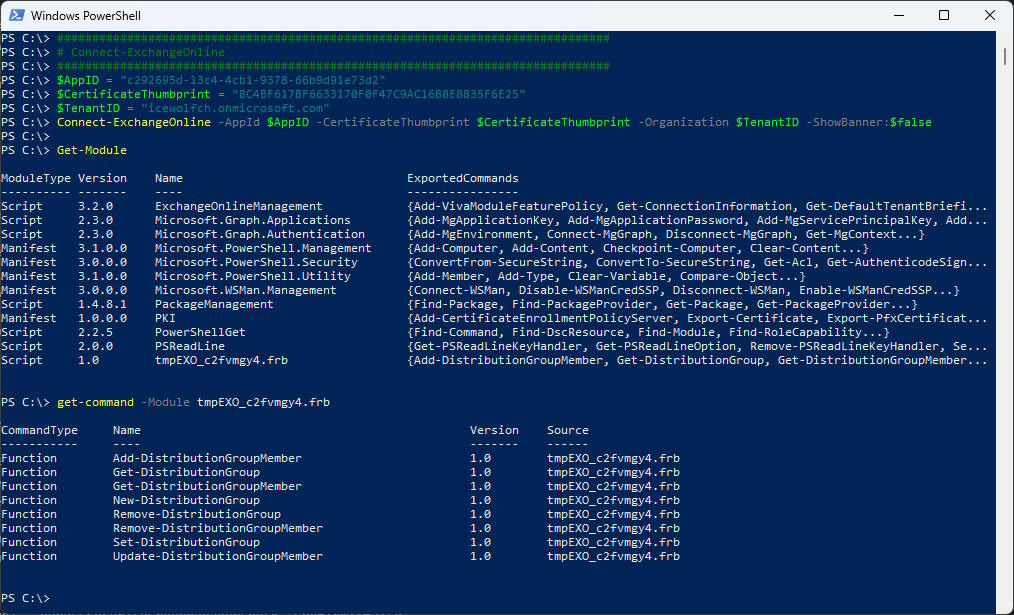The height and width of the screenshot is (615, 1014).
Task: Maximize the Windows PowerShell window
Action: [x=944, y=15]
